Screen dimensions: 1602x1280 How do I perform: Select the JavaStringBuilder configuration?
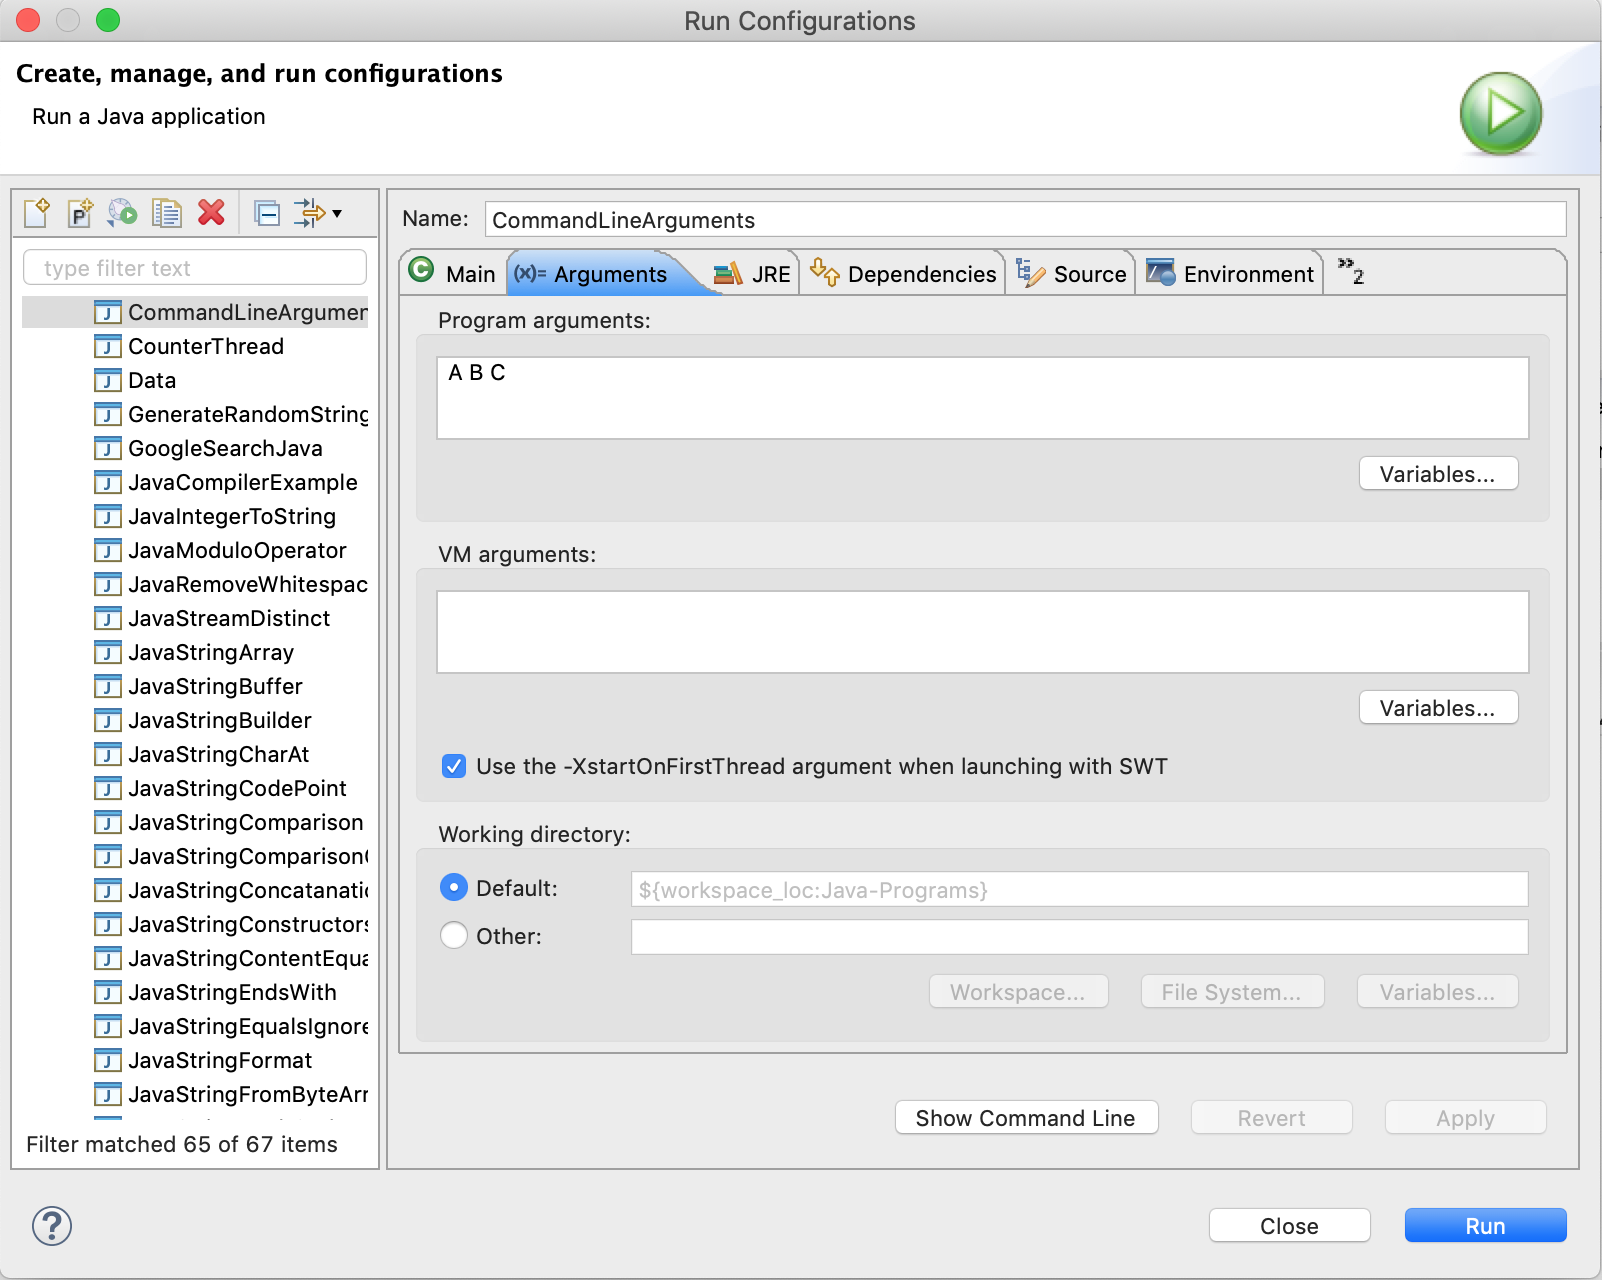203,720
